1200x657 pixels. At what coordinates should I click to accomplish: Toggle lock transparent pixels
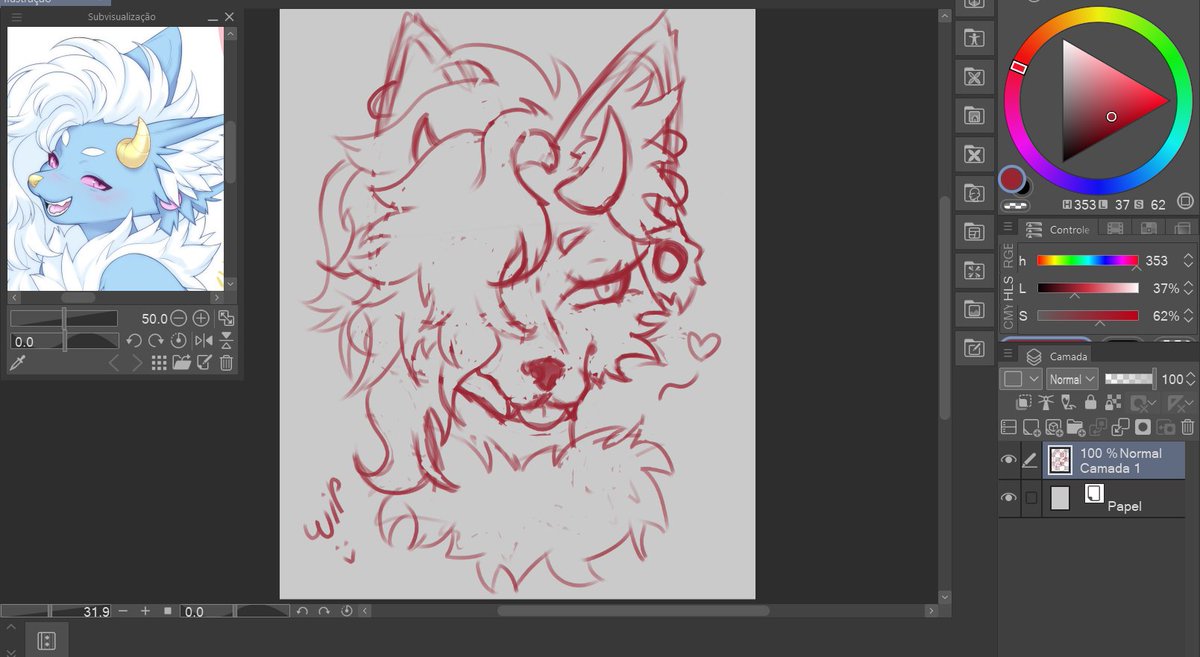pos(1113,404)
